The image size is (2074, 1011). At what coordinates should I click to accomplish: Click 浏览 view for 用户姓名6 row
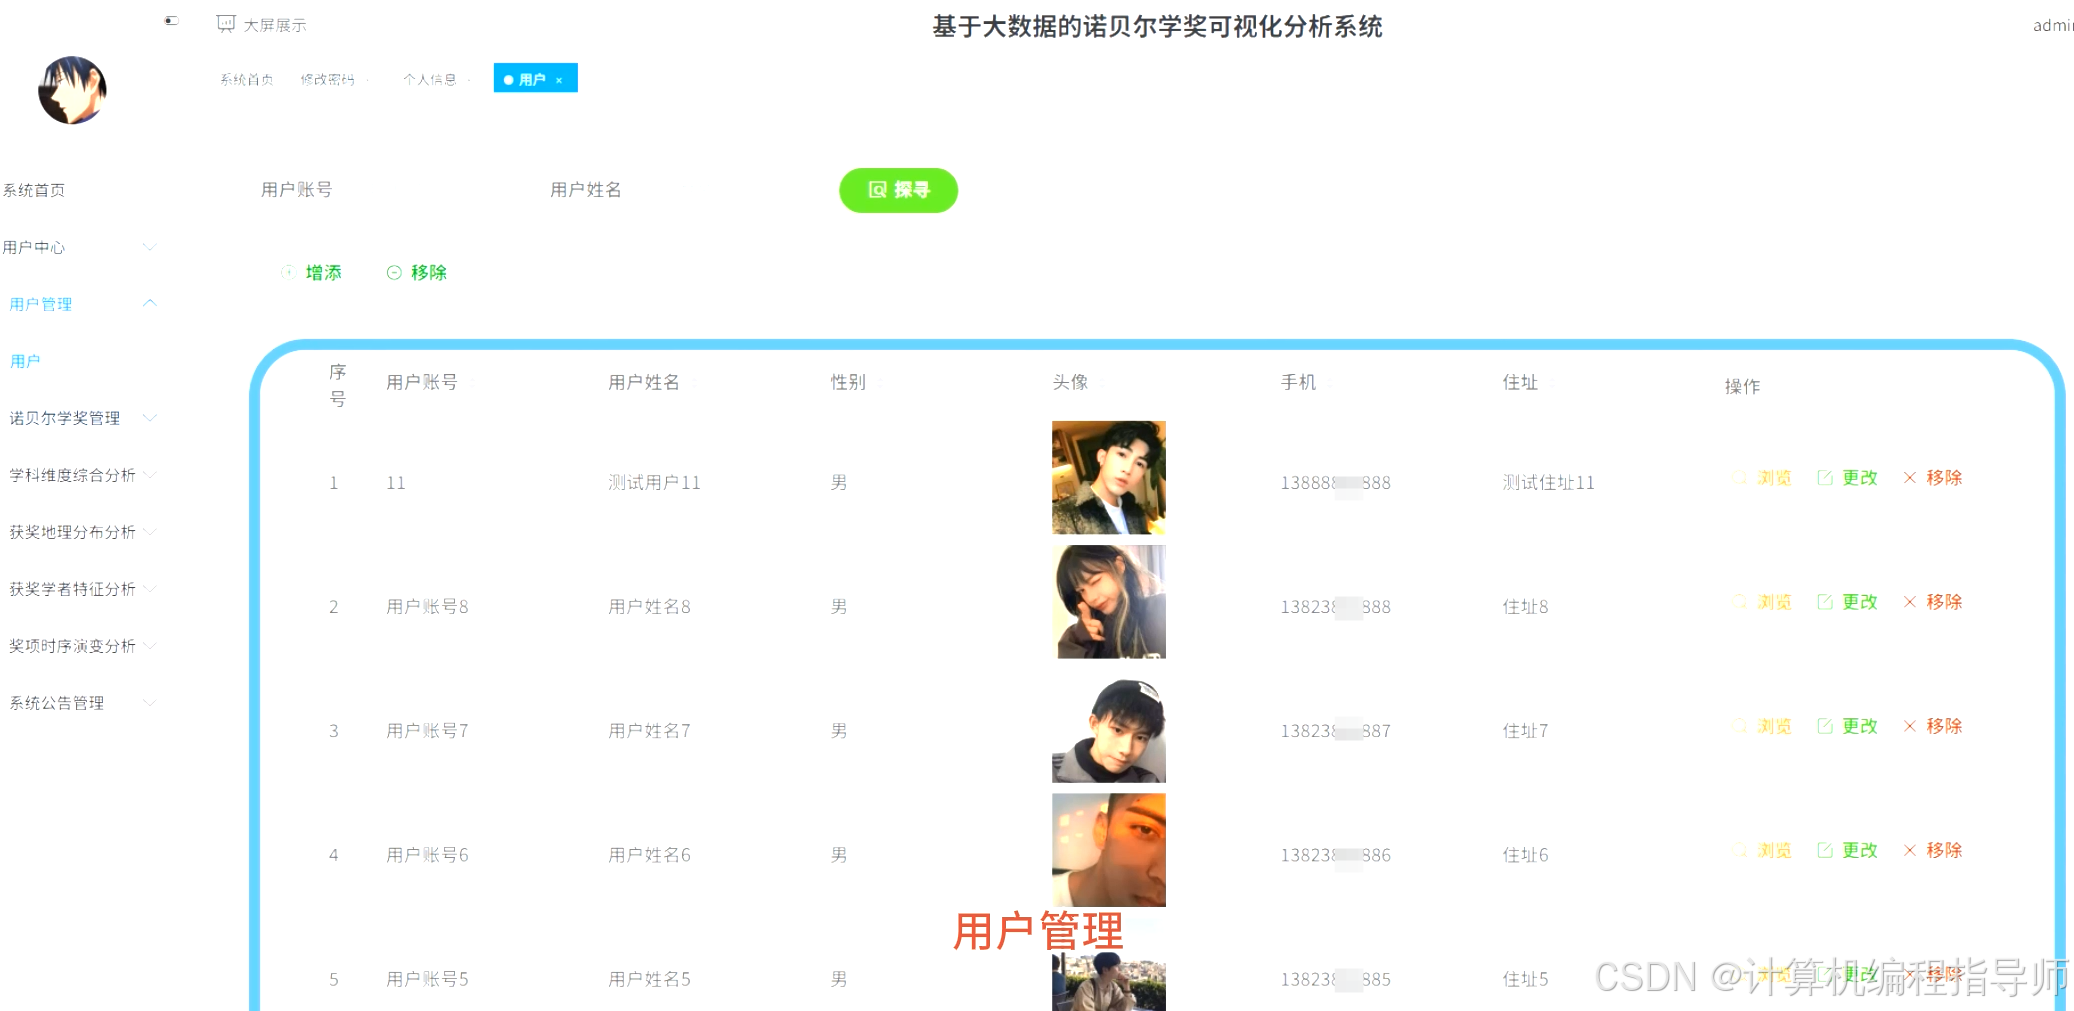coord(1762,850)
